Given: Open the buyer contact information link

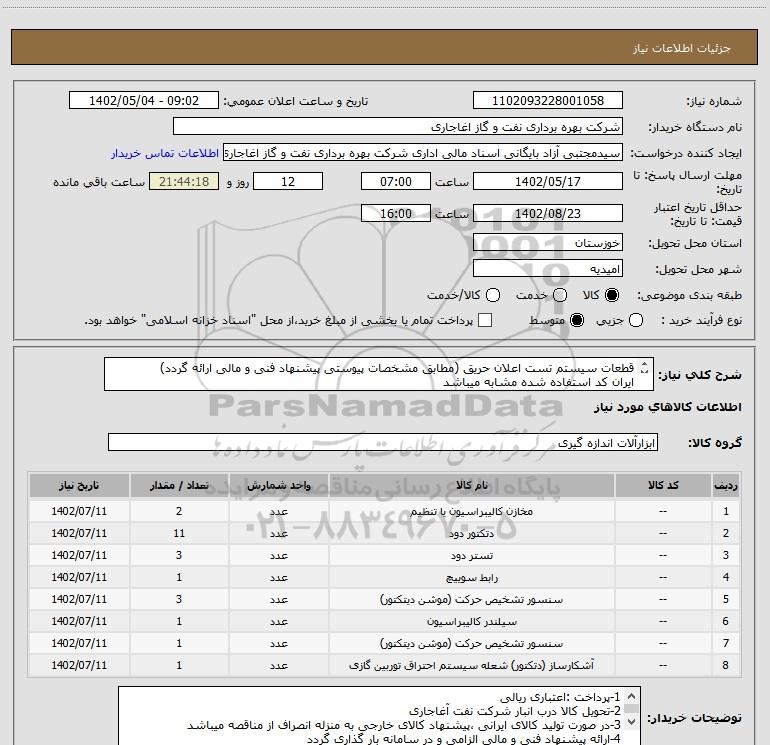Looking at the screenshot, I should [165, 153].
